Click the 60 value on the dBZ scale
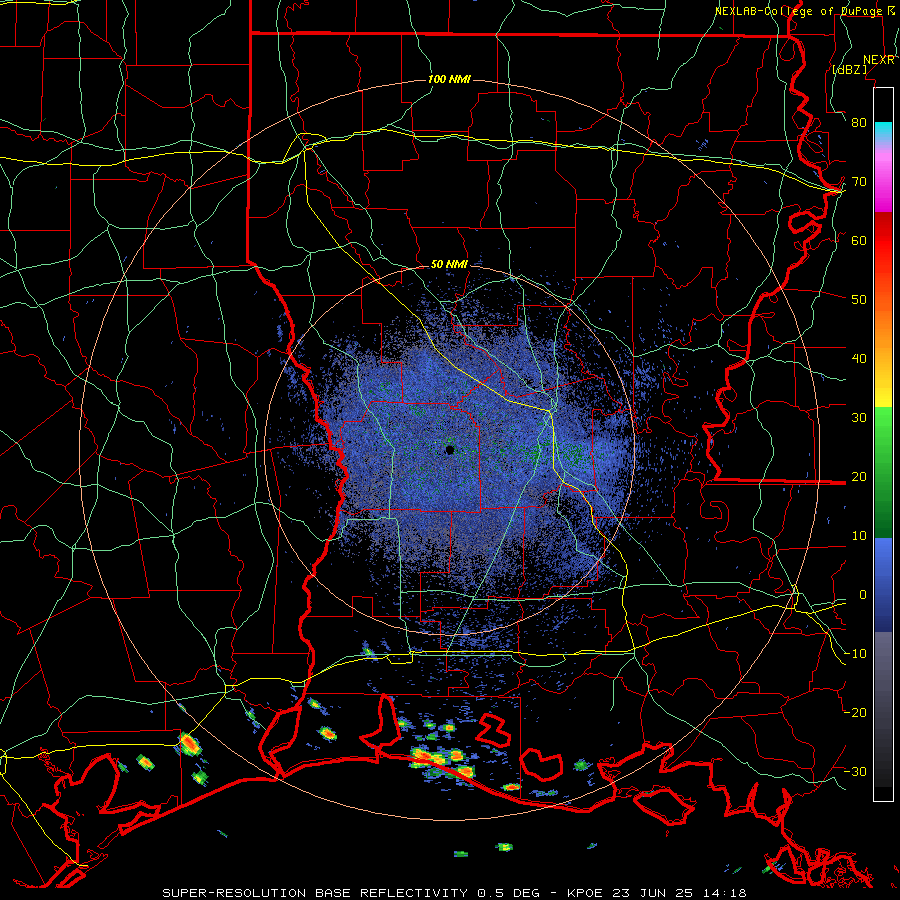This screenshot has width=900, height=900. click(x=859, y=240)
